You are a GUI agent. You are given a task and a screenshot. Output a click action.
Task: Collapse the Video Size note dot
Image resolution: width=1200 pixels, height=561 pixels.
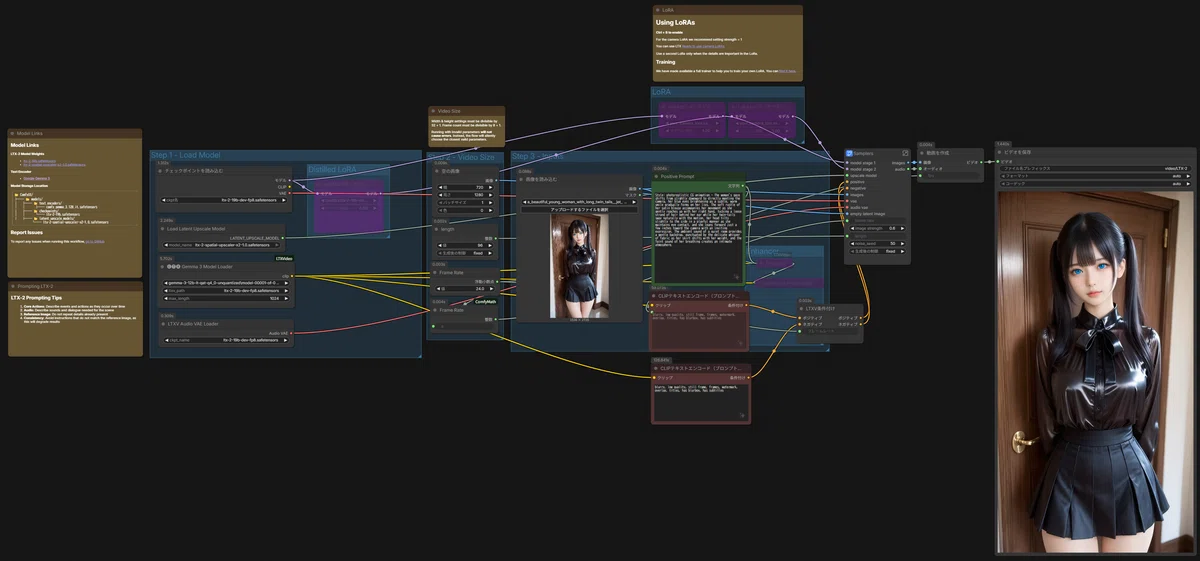(x=432, y=111)
